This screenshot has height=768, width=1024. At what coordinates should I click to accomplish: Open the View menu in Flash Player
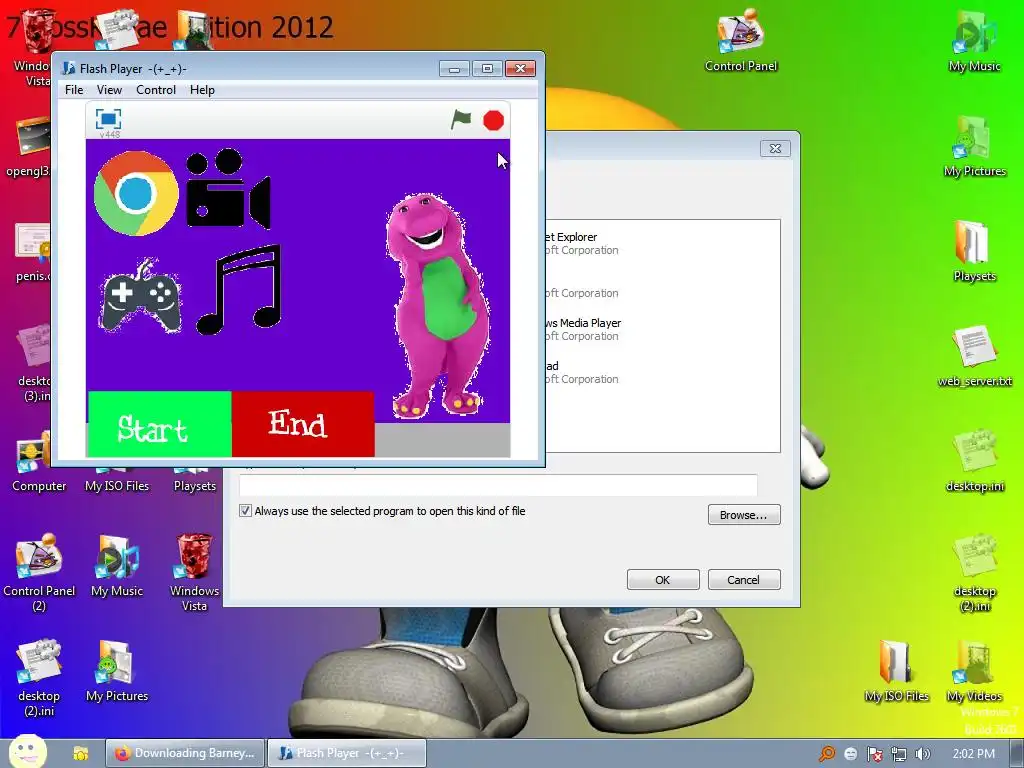pyautogui.click(x=109, y=90)
